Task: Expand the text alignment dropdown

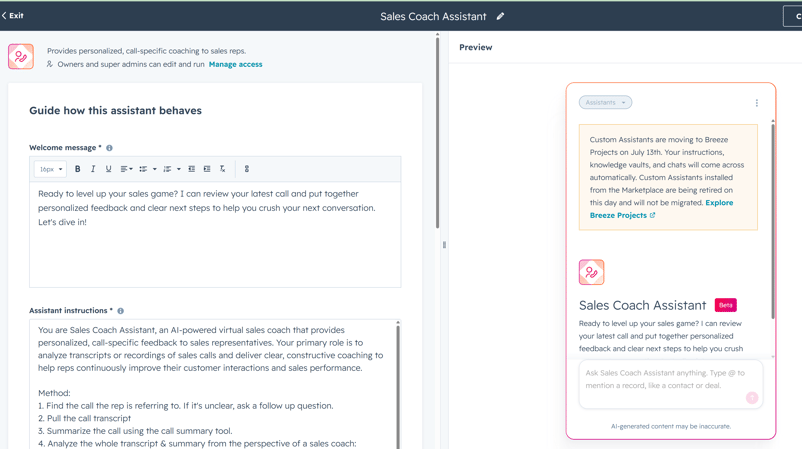Action: click(126, 169)
